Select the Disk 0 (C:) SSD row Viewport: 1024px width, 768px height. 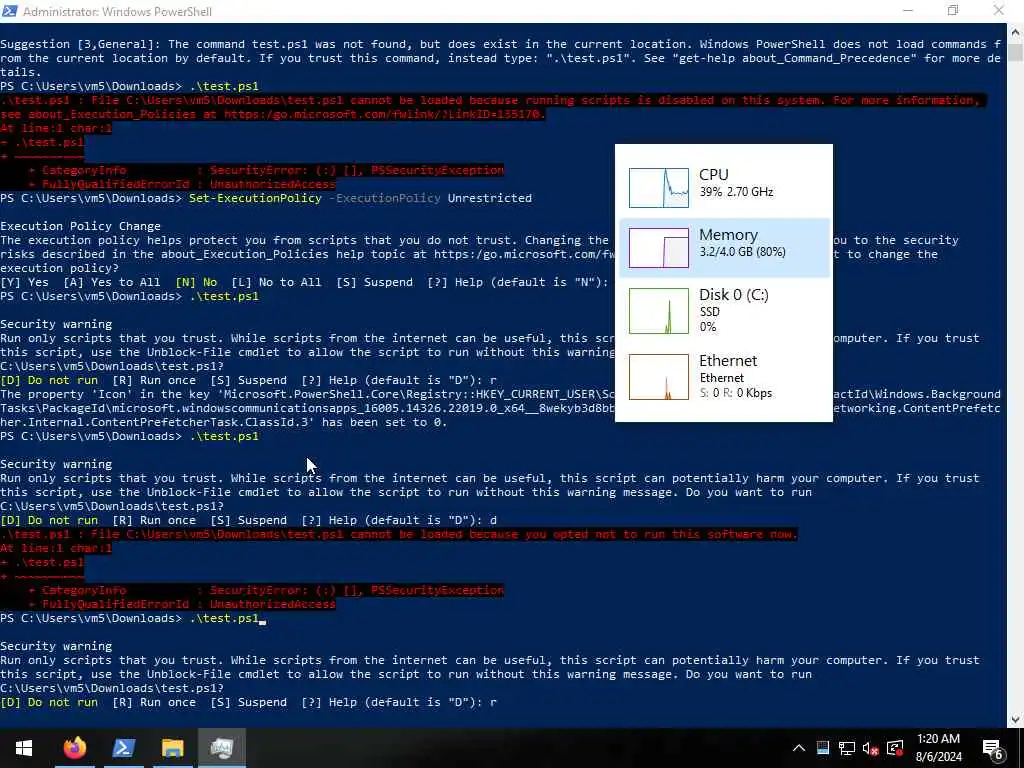(x=724, y=310)
